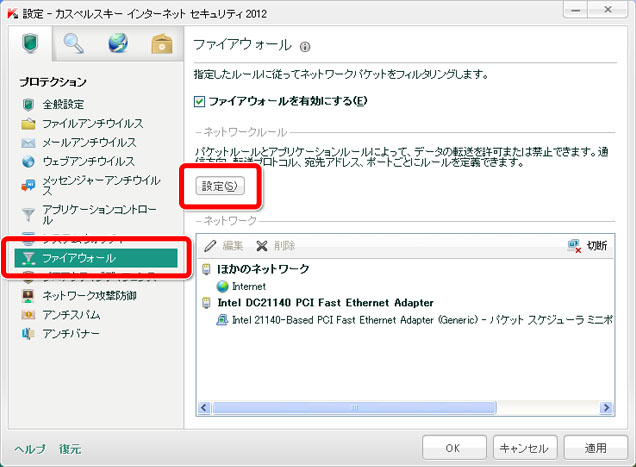Click the Intel 21140-Based connection icon
Viewport: 636px width, 467px height.
[221, 320]
